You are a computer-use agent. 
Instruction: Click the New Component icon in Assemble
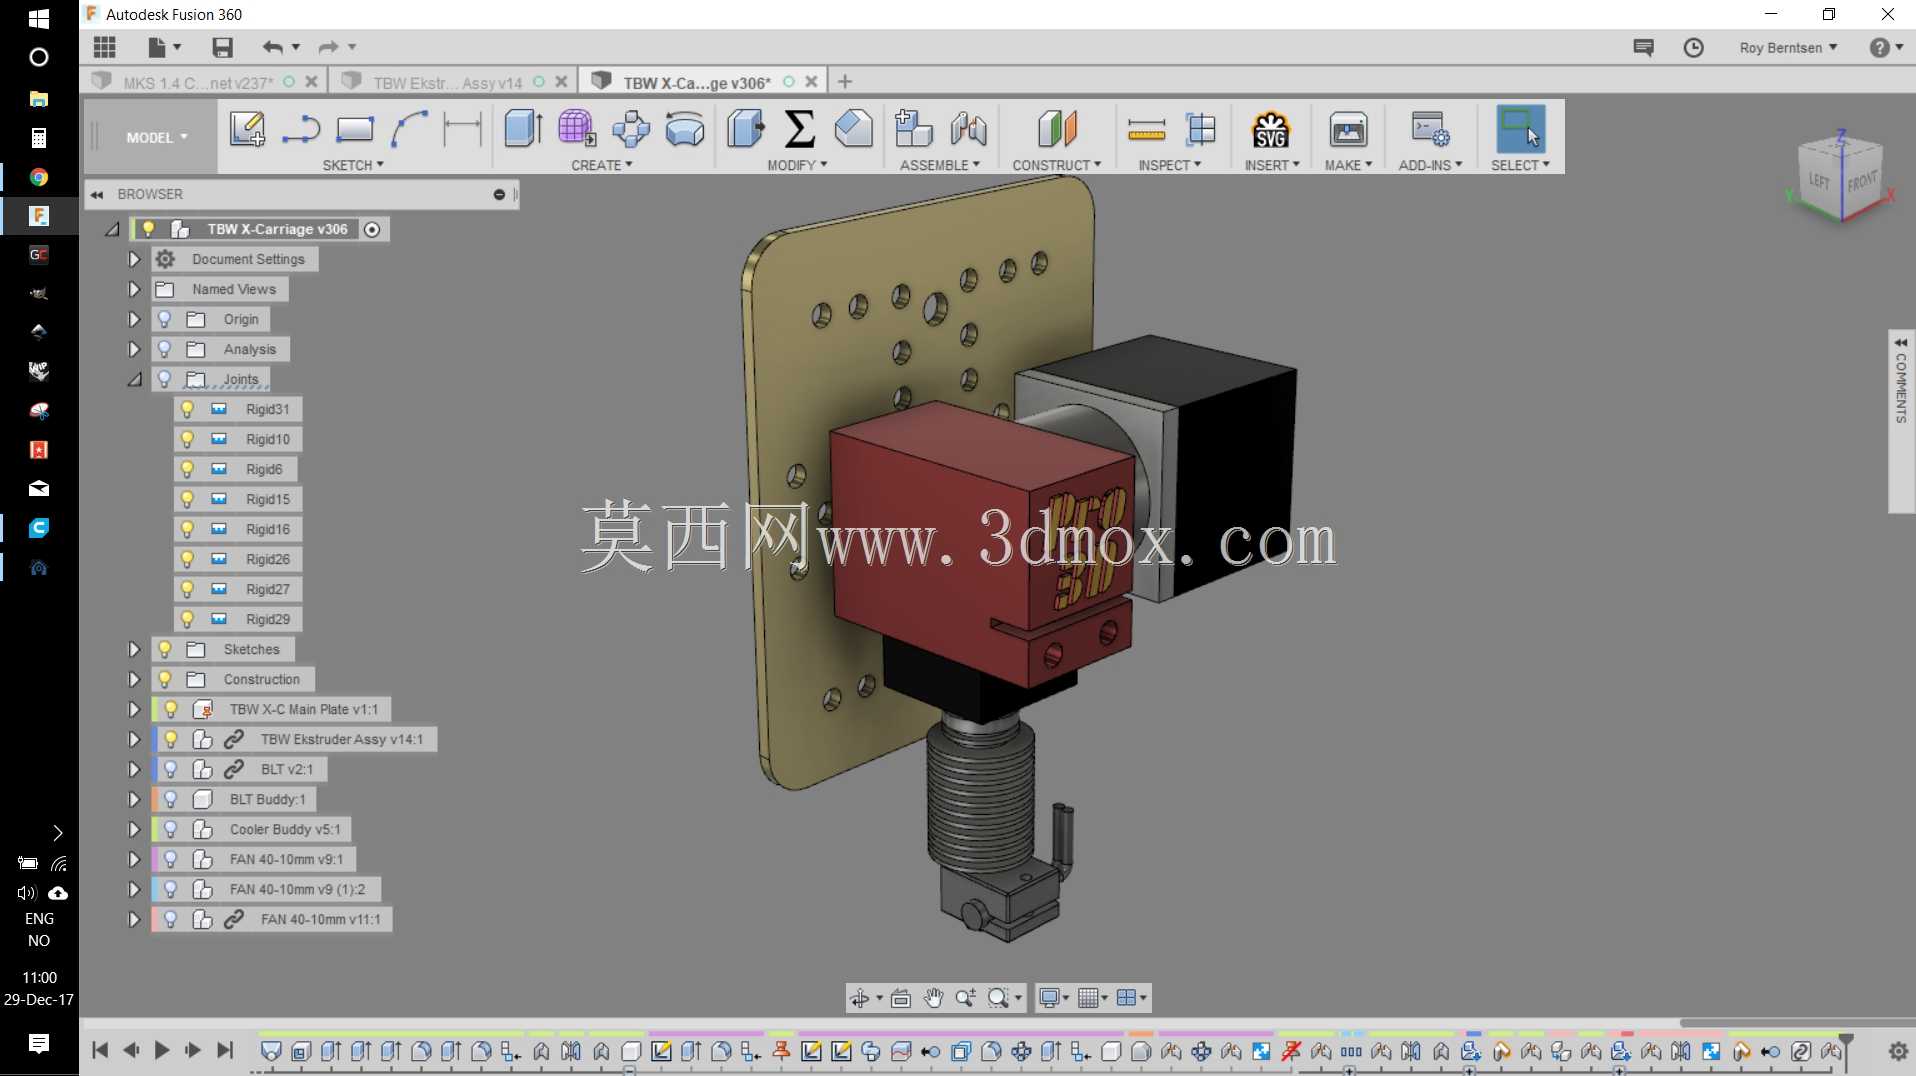point(913,129)
